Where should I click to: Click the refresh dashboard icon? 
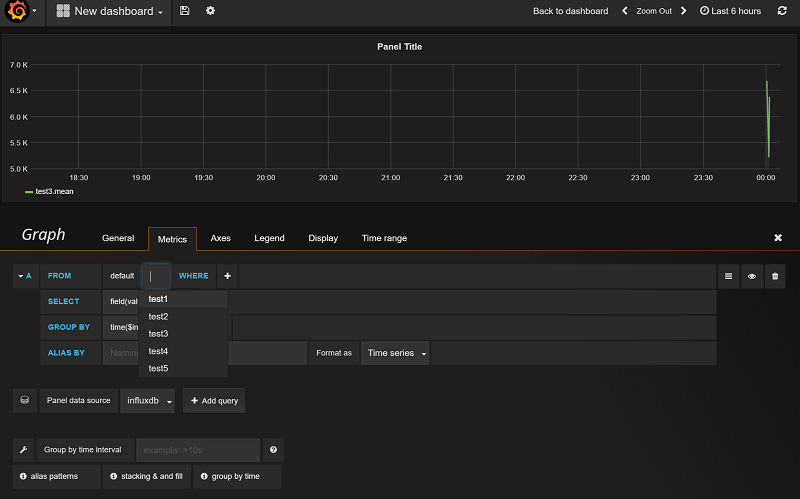(x=782, y=11)
